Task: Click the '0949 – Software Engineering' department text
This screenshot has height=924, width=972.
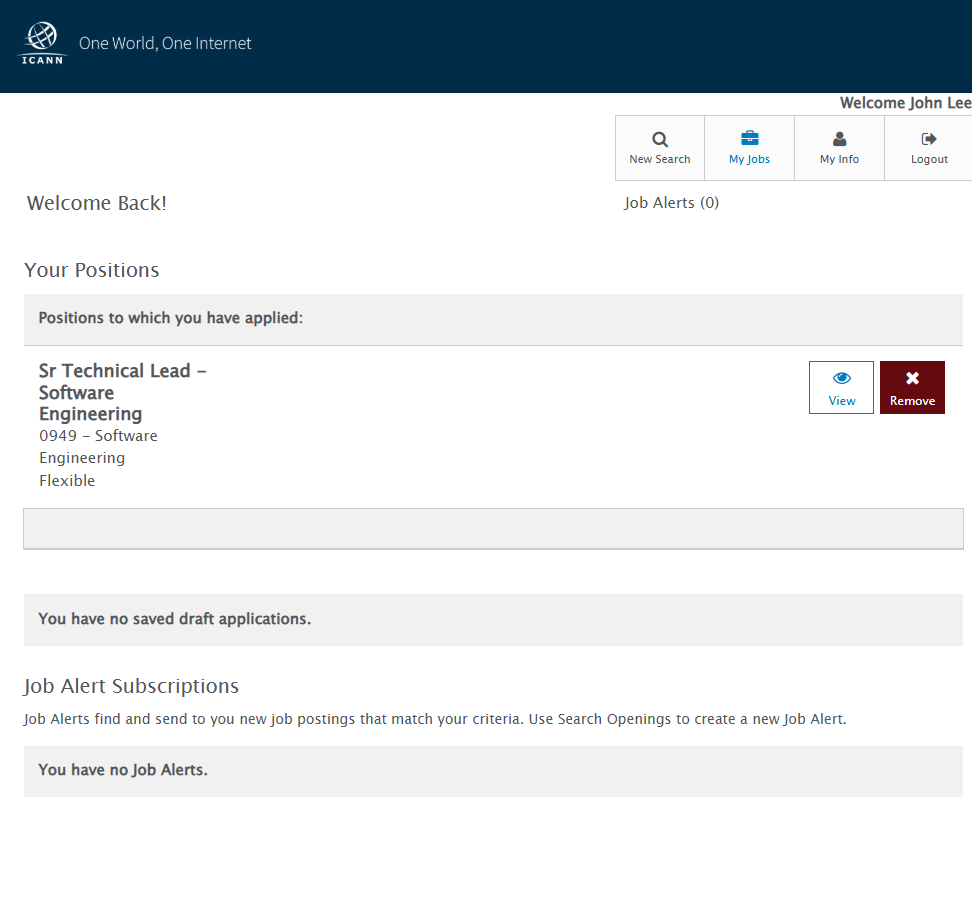Action: click(x=98, y=447)
